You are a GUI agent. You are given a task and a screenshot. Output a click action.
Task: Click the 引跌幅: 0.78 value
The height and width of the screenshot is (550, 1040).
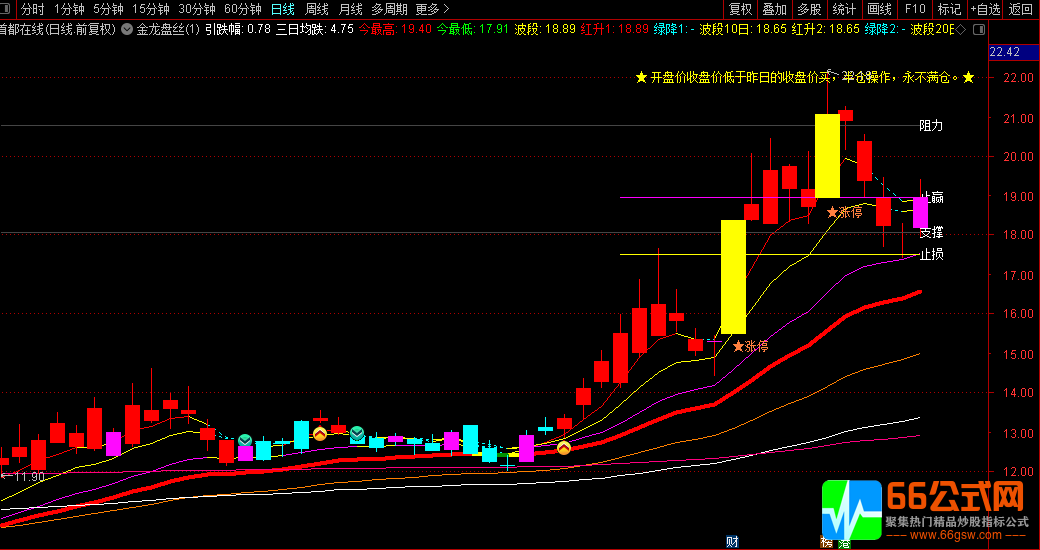(x=237, y=29)
